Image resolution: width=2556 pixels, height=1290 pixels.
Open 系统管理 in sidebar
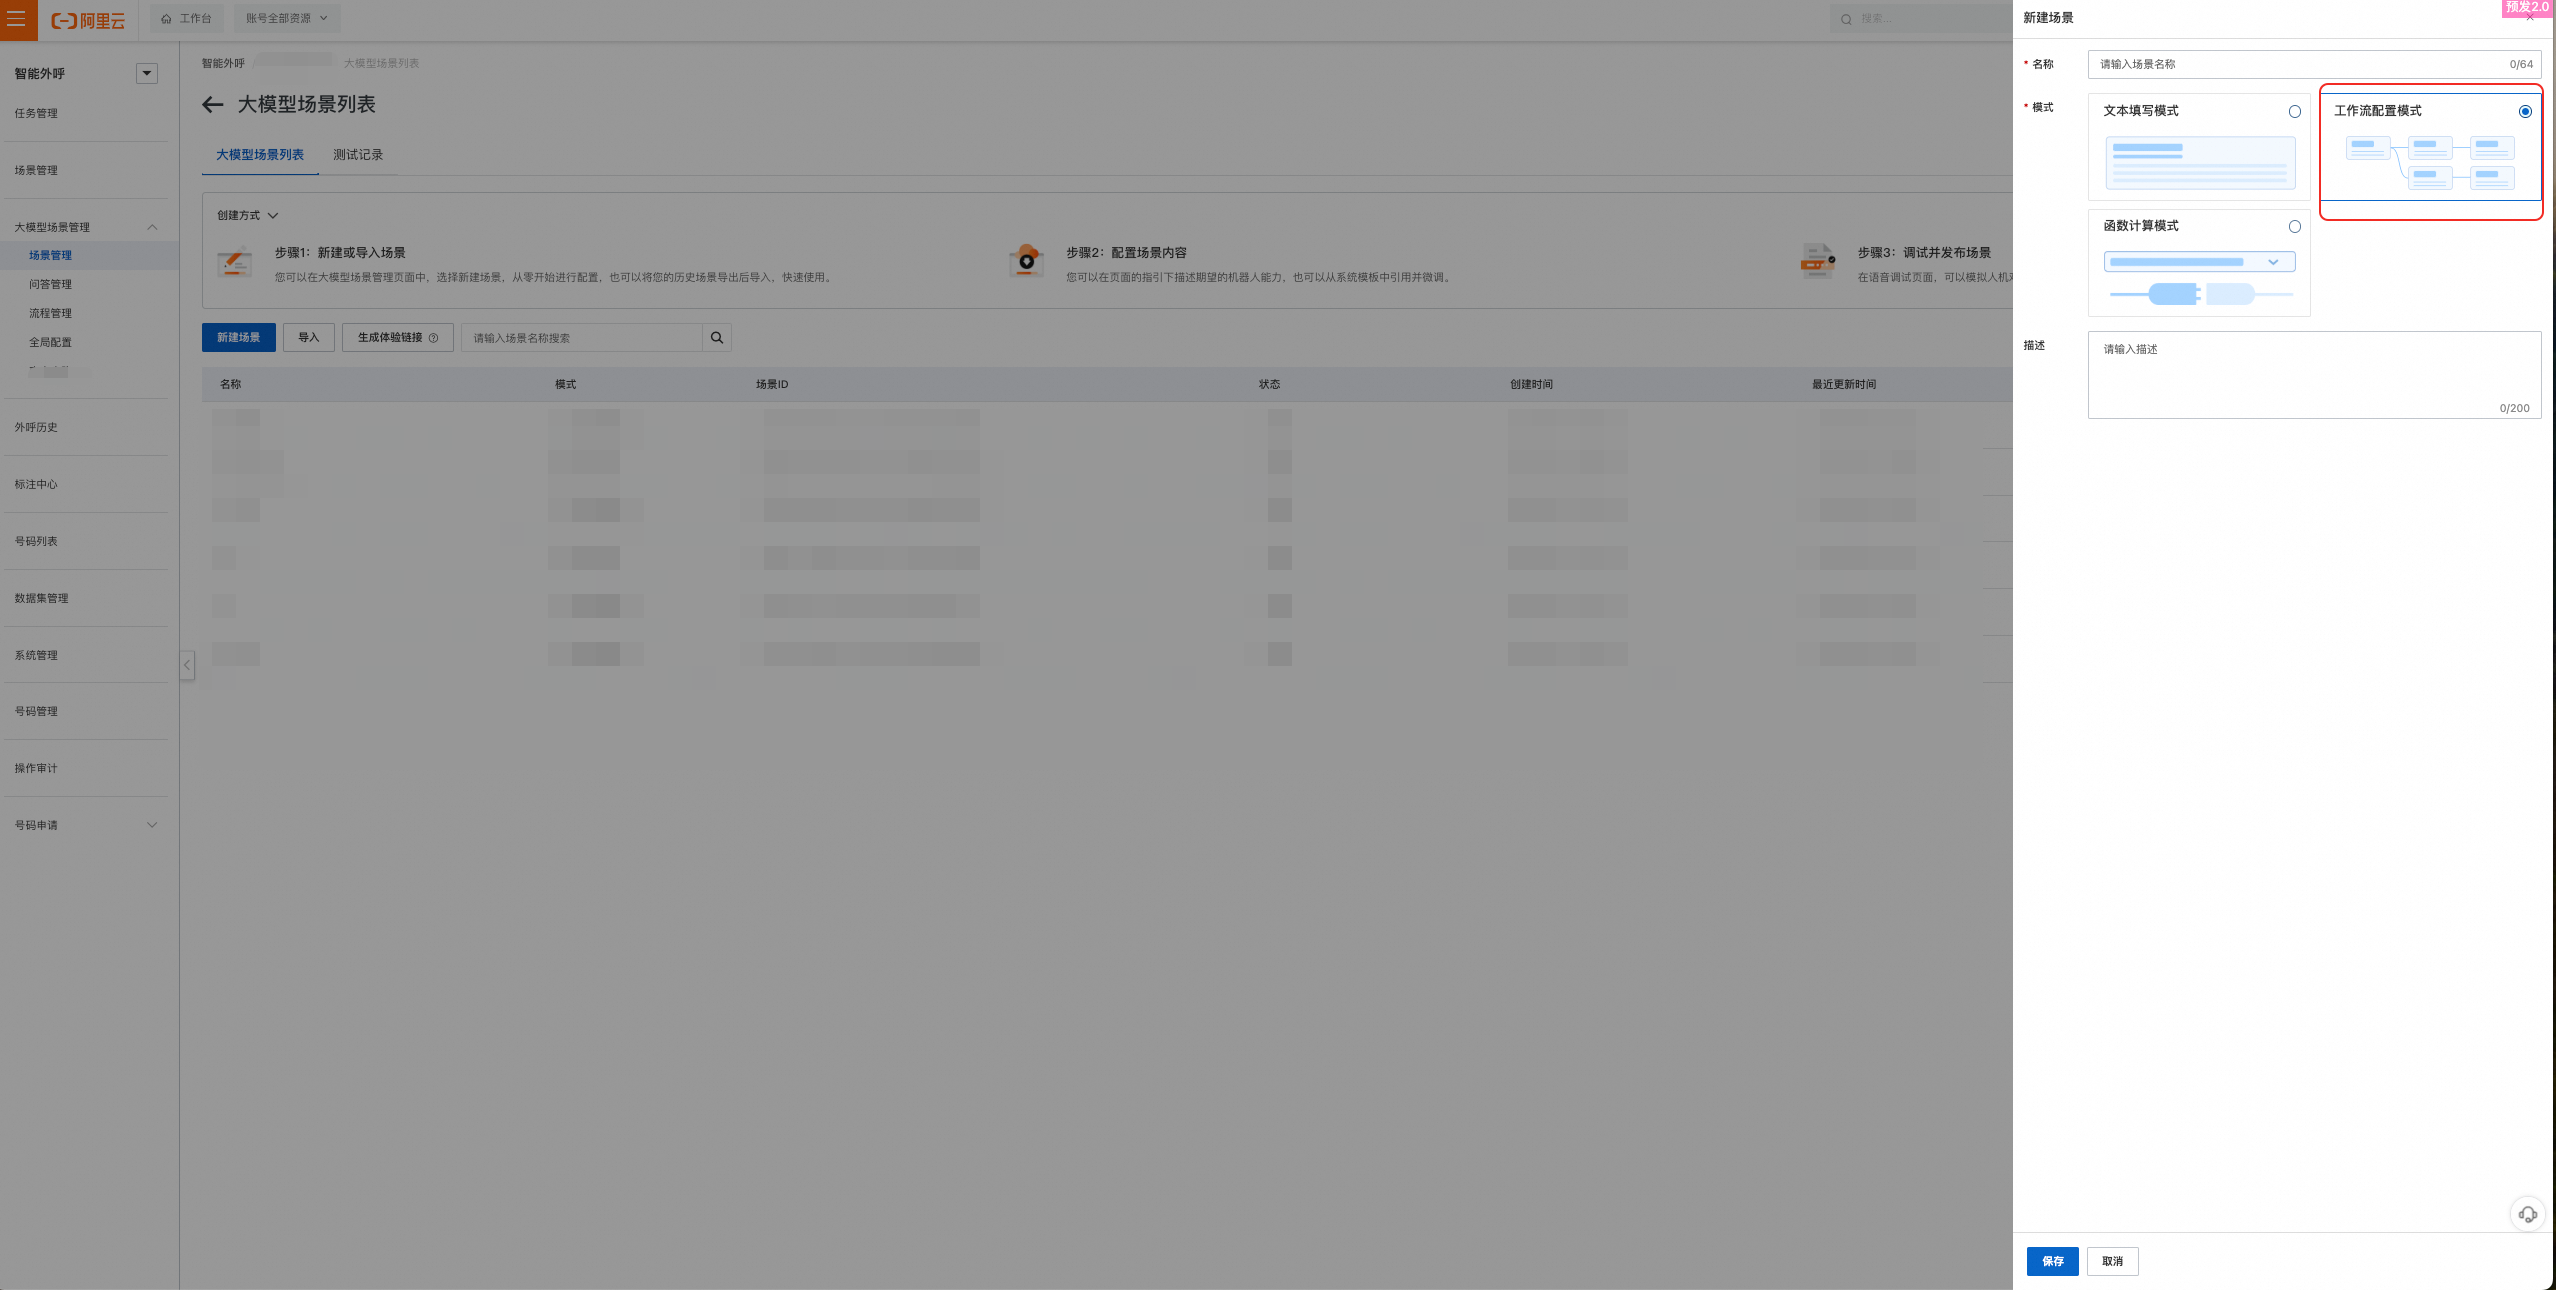tap(36, 655)
